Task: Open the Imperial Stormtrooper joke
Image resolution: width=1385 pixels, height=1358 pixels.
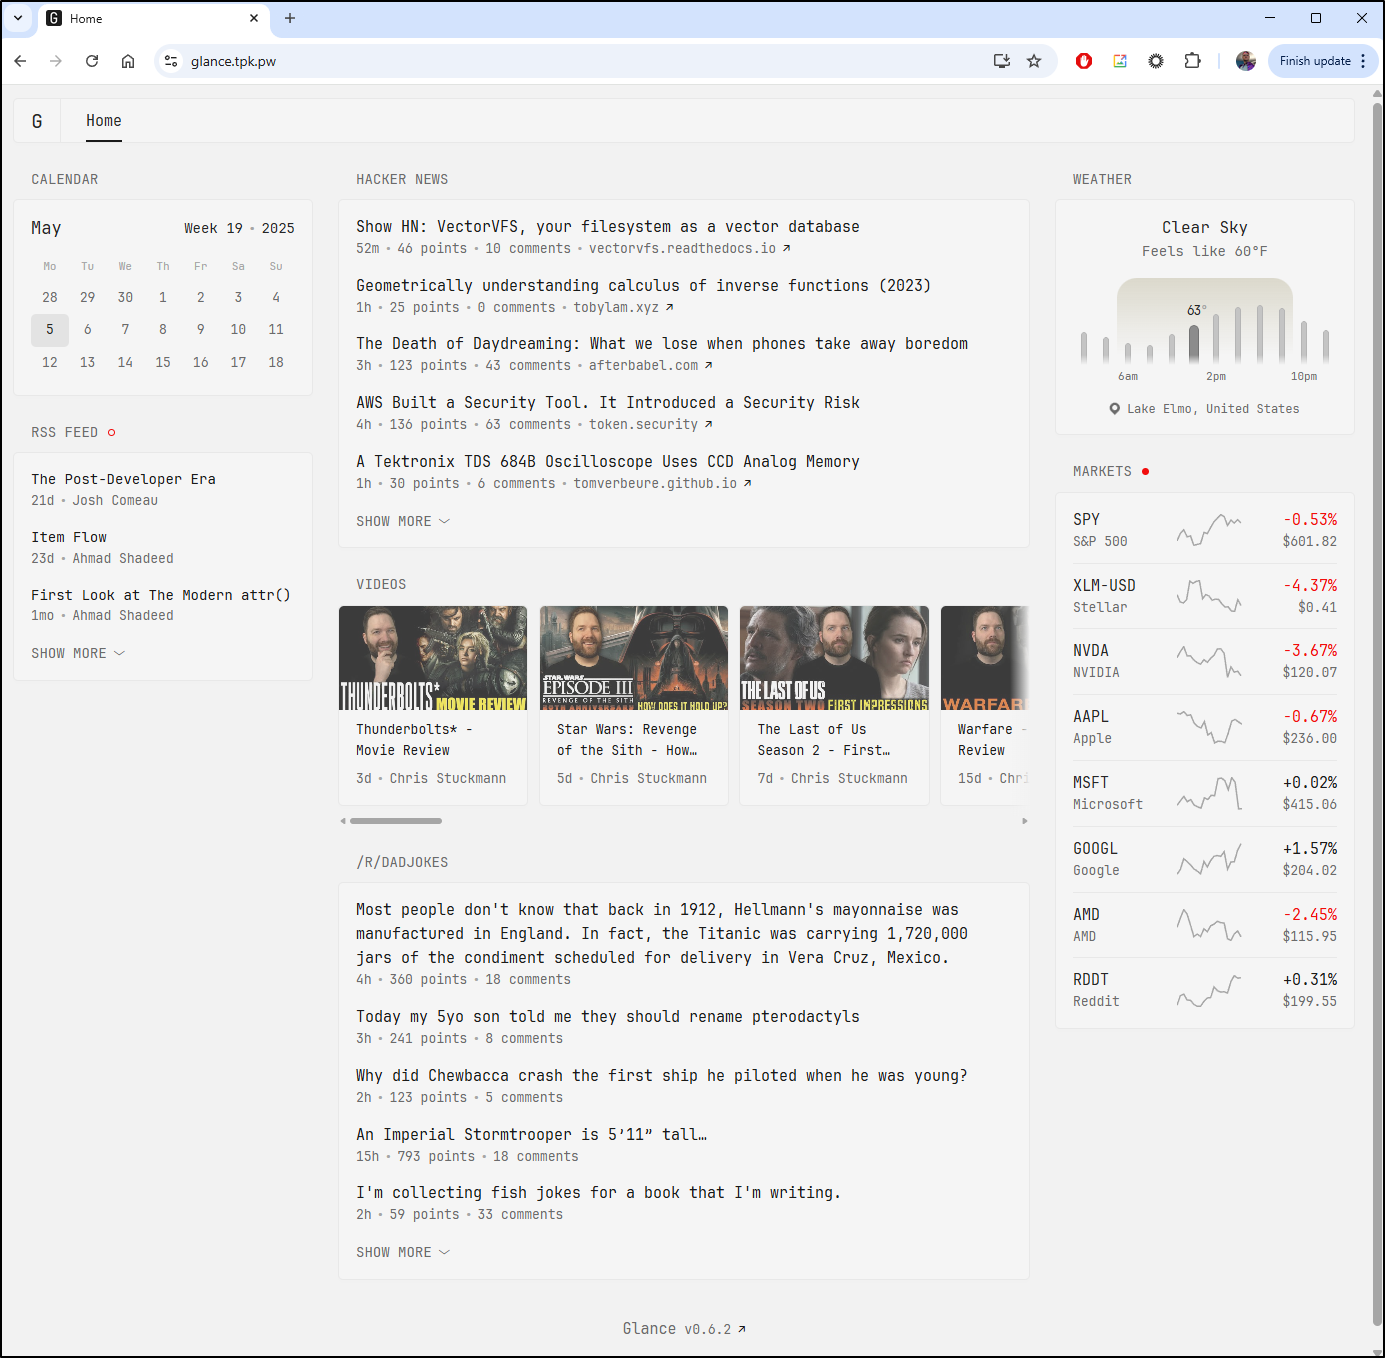Action: [x=531, y=1135]
